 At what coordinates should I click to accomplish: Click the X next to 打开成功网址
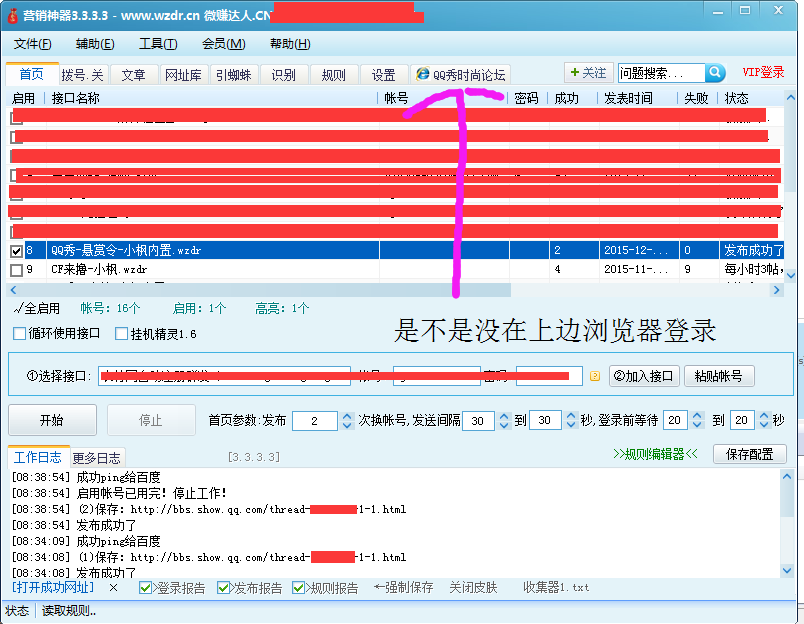113,587
